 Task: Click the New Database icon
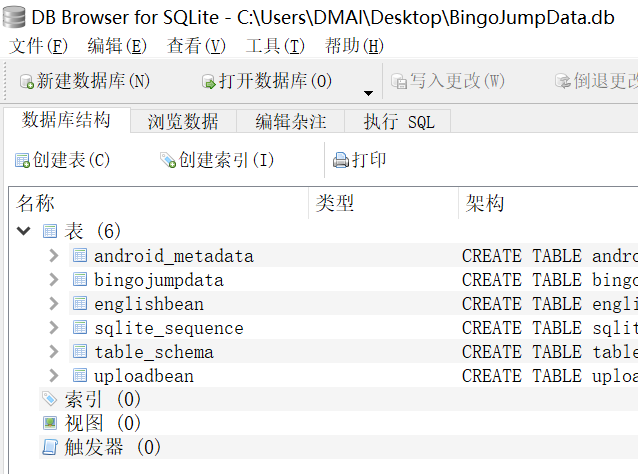tap(27, 81)
